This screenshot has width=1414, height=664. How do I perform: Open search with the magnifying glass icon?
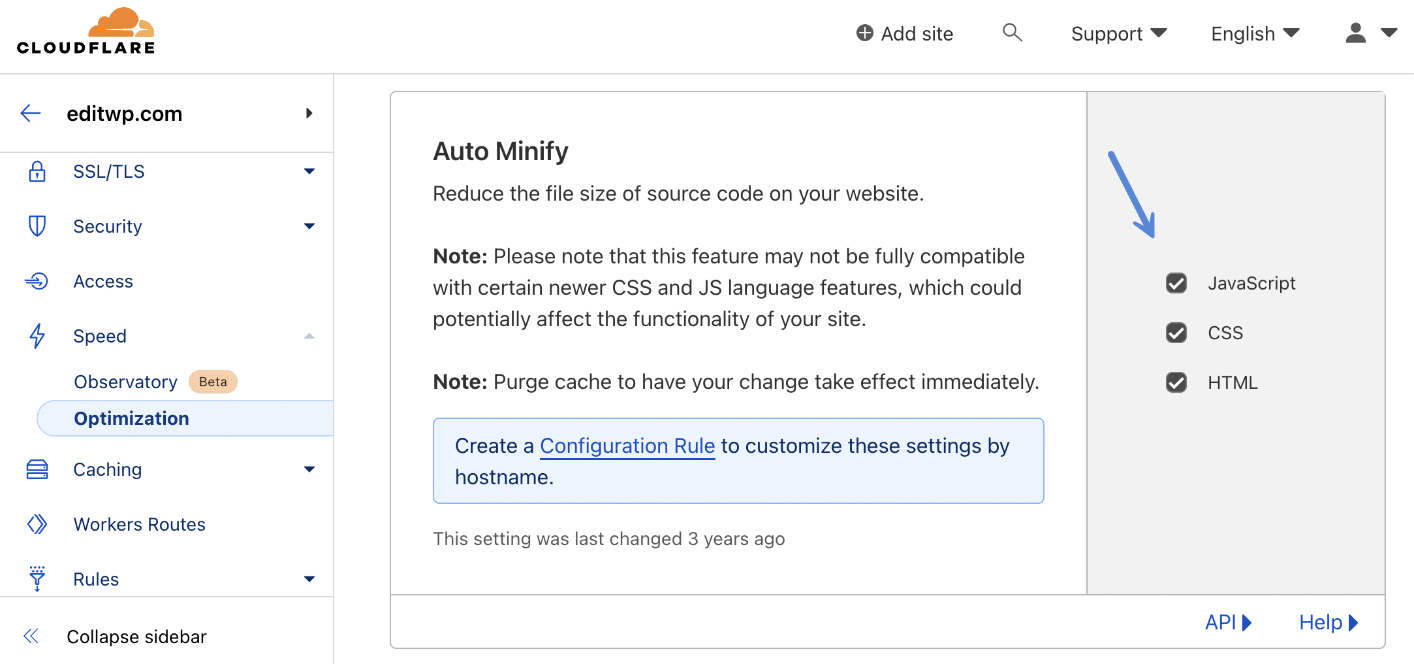pos(1012,32)
